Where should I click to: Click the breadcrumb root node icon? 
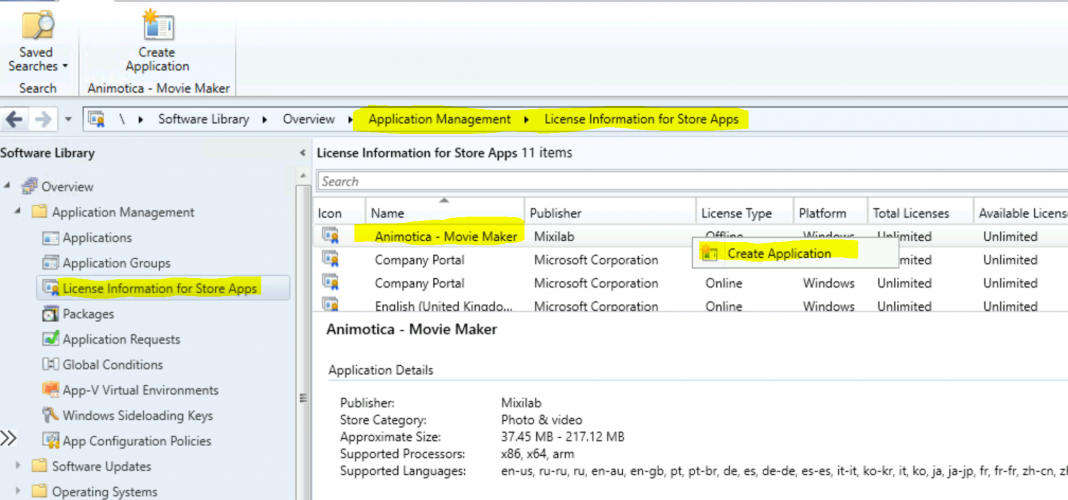pyautogui.click(x=96, y=119)
